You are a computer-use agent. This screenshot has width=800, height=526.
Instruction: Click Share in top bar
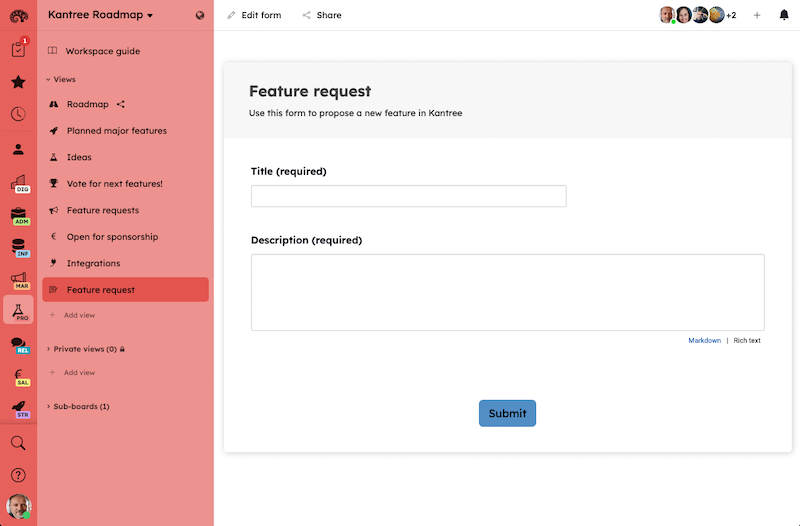pos(322,15)
